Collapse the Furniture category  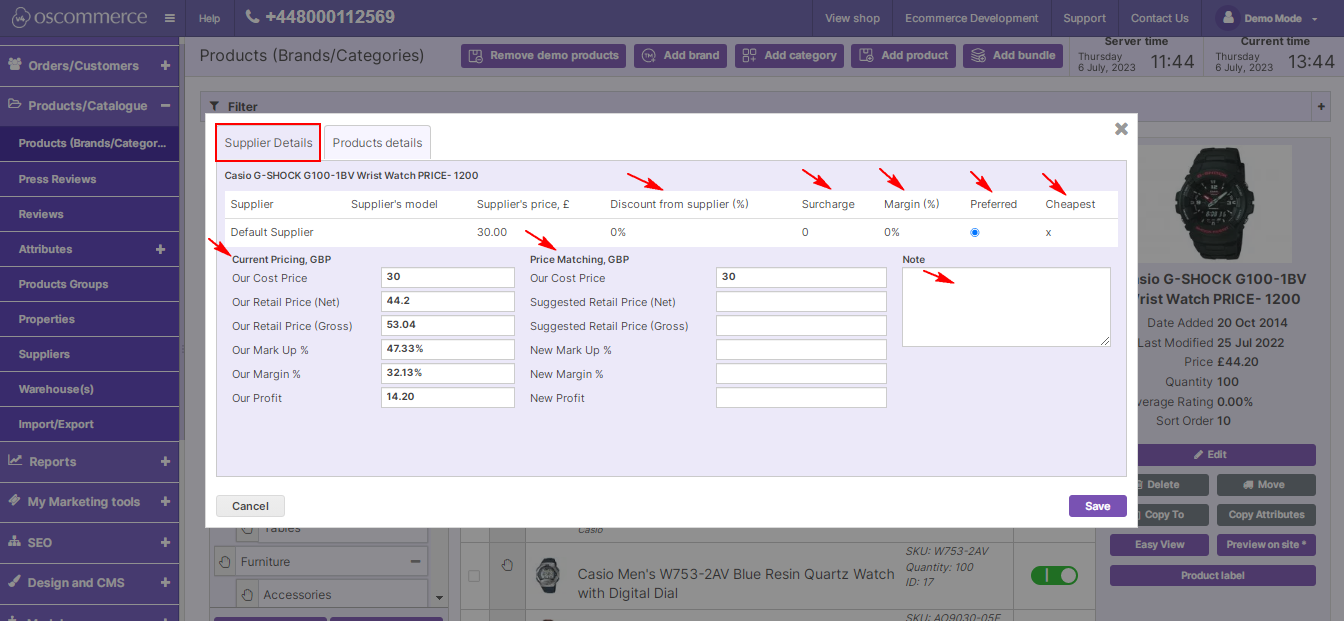point(415,562)
